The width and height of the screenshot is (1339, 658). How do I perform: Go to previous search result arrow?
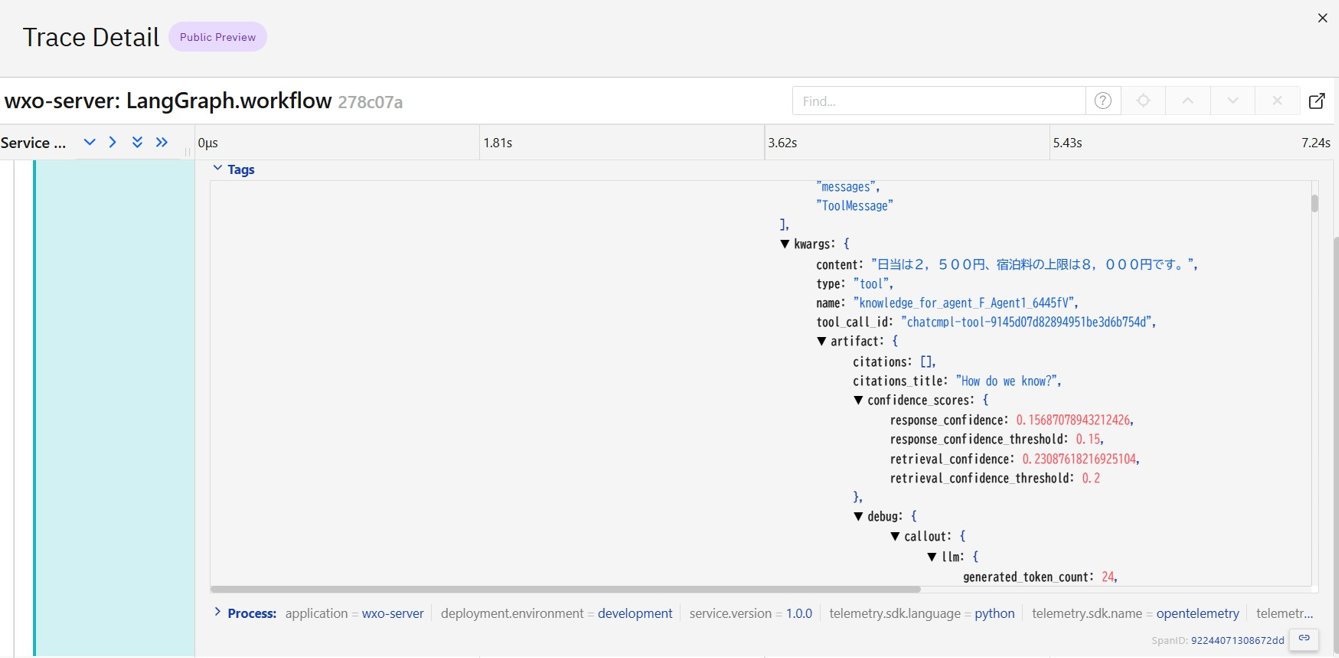tap(1188, 101)
